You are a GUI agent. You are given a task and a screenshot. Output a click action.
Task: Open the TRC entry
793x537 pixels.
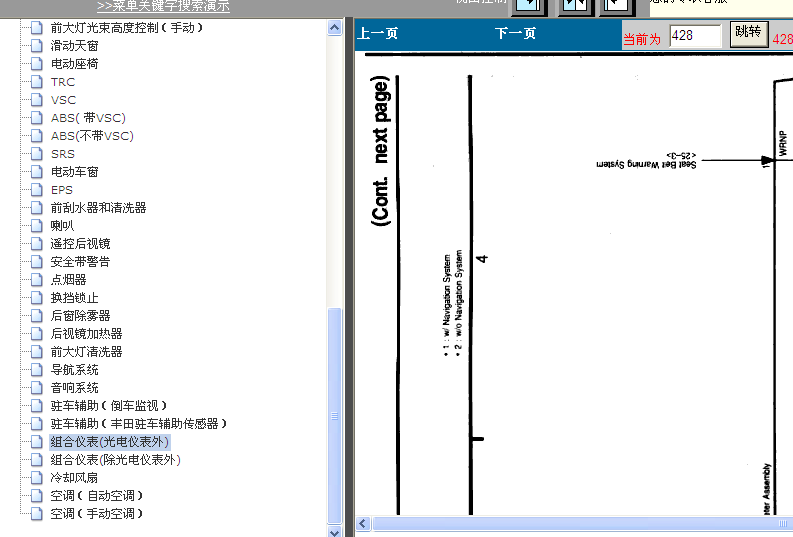[x=63, y=82]
